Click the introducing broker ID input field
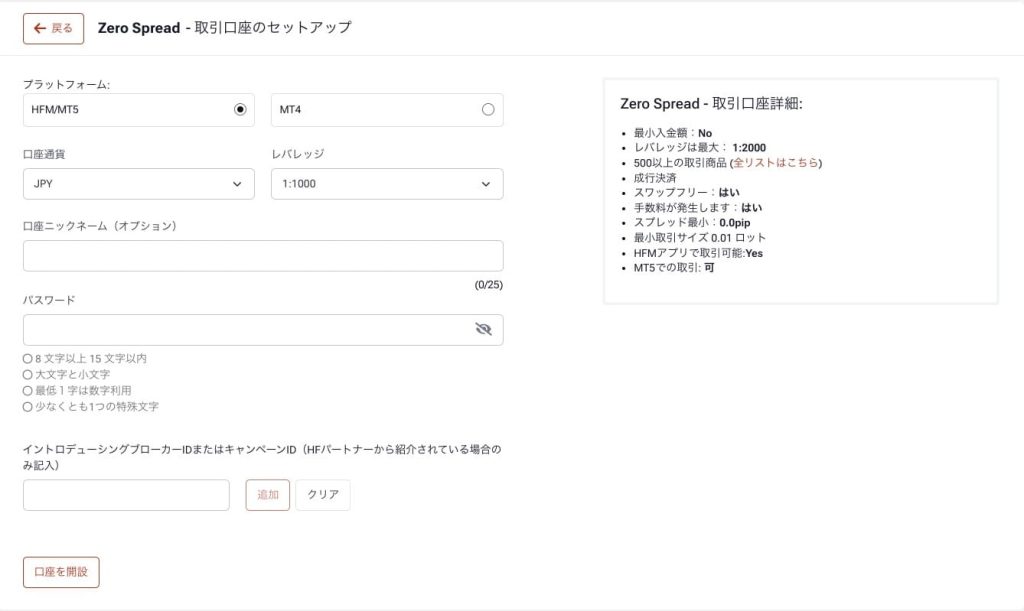 point(125,494)
